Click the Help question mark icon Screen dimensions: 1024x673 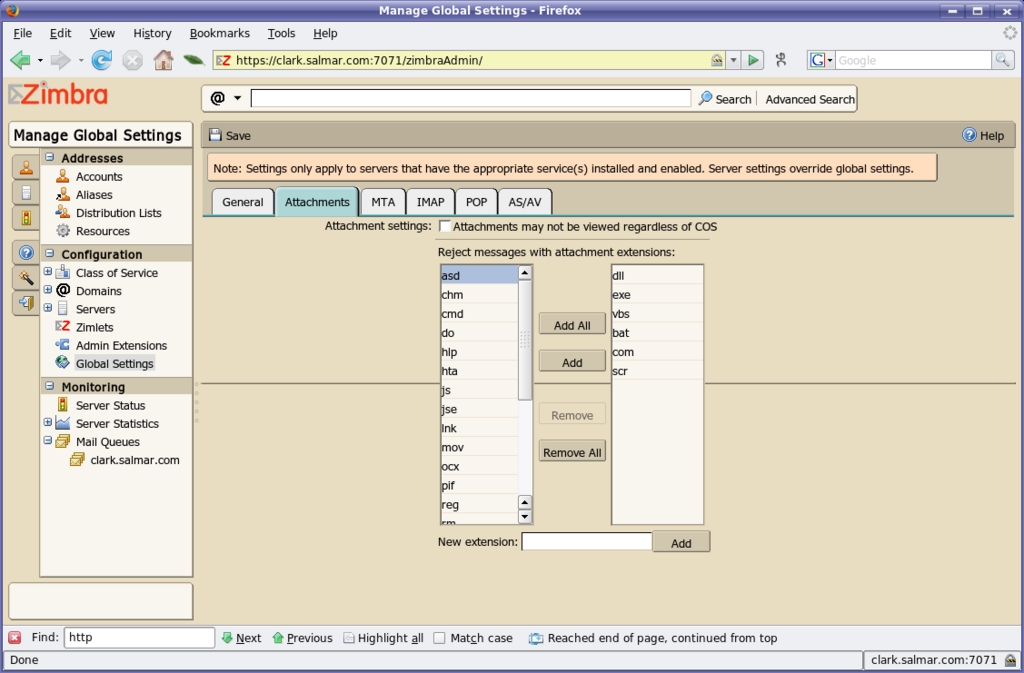point(969,135)
